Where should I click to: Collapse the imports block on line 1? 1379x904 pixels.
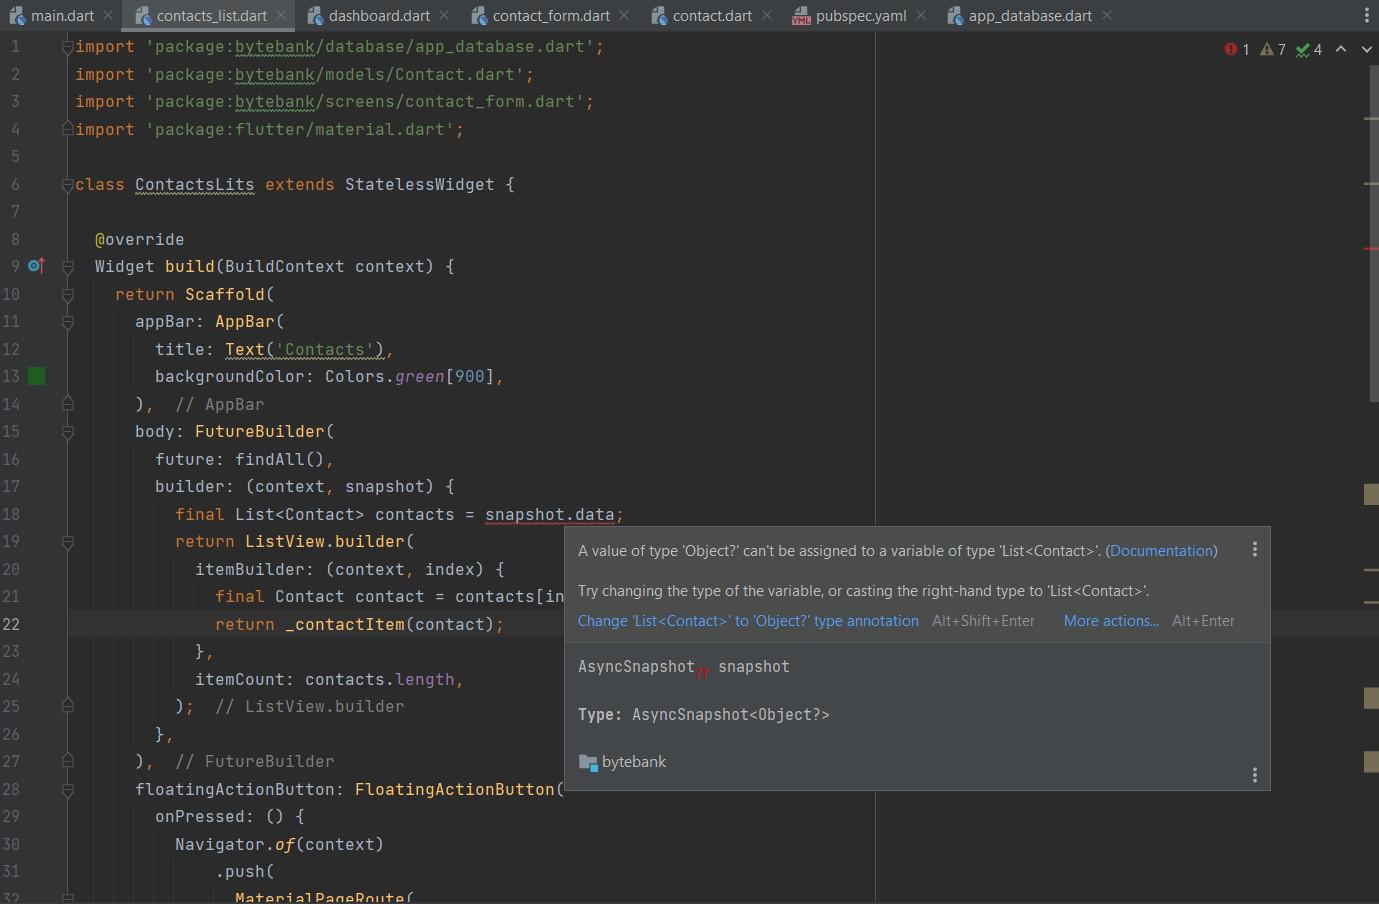pyautogui.click(x=67, y=47)
